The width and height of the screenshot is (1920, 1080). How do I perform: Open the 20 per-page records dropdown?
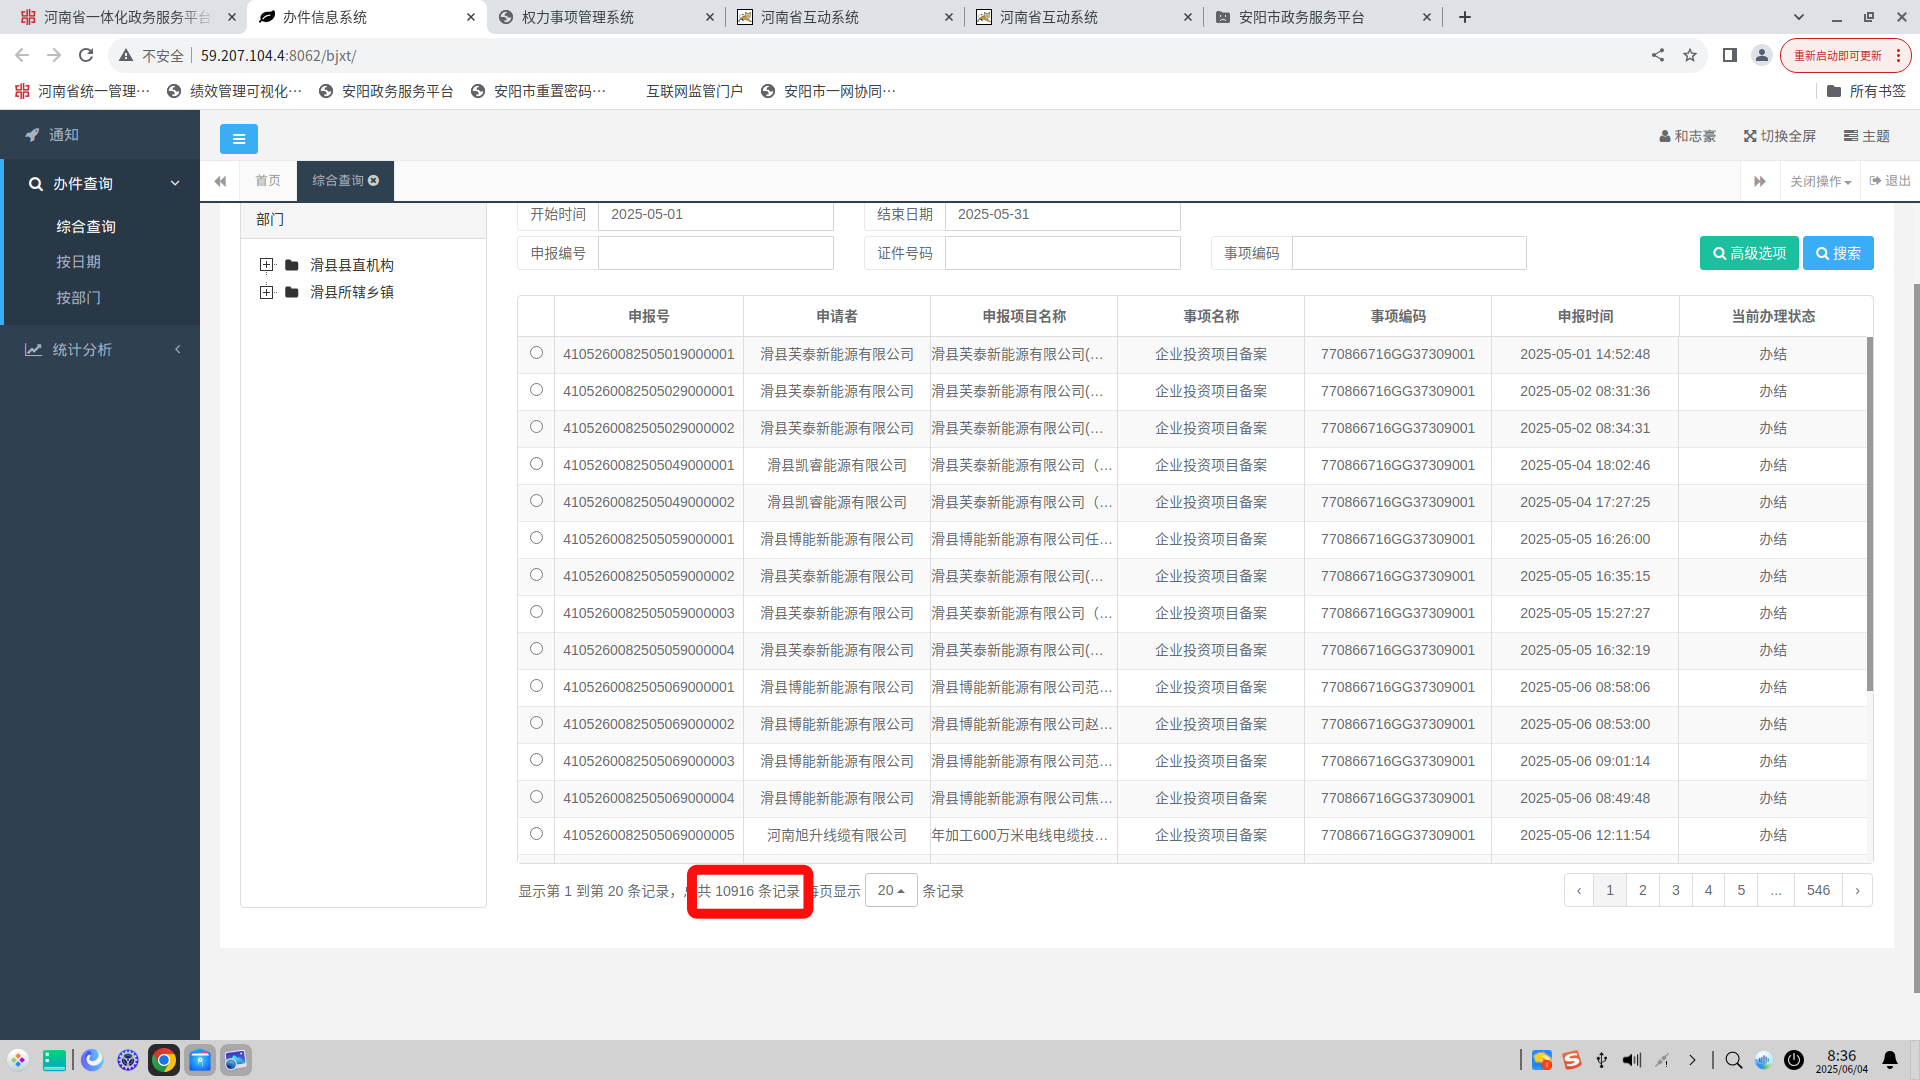click(890, 890)
